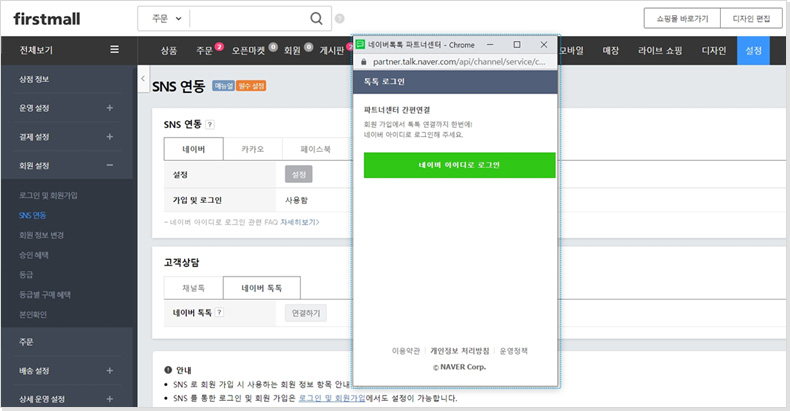
Task: Open 등급별 구매 혜택 in sidebar
Action: tap(45, 295)
